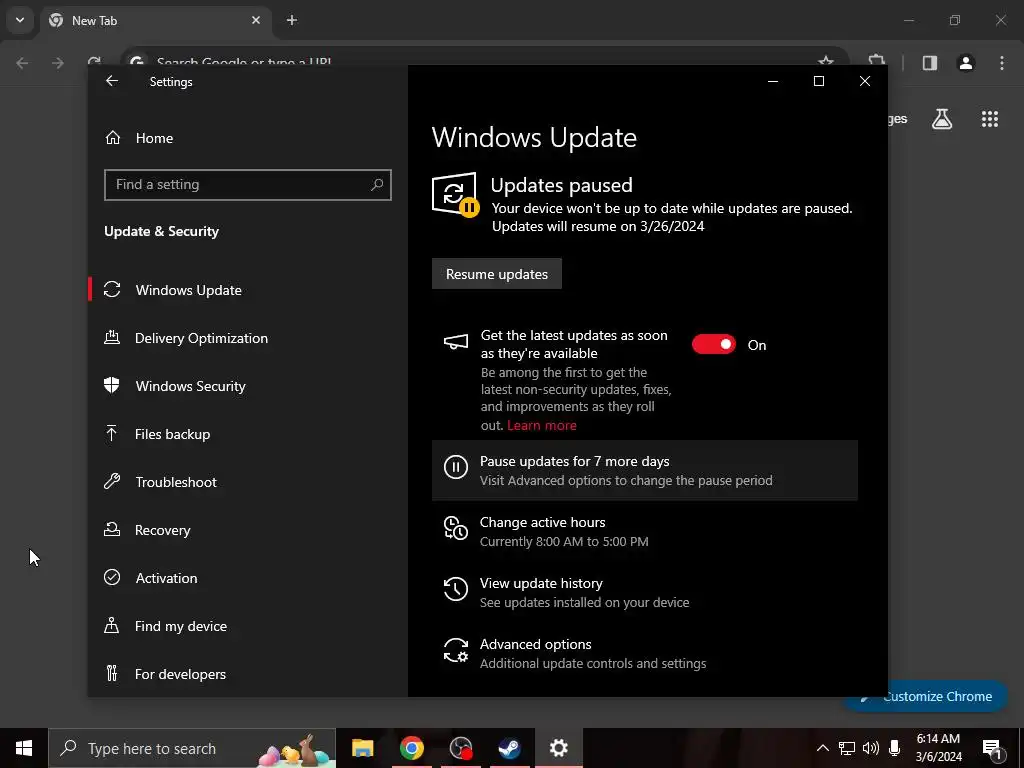Image resolution: width=1024 pixels, height=768 pixels.
Task: Select the New Tab tab in Chrome
Action: [157, 20]
